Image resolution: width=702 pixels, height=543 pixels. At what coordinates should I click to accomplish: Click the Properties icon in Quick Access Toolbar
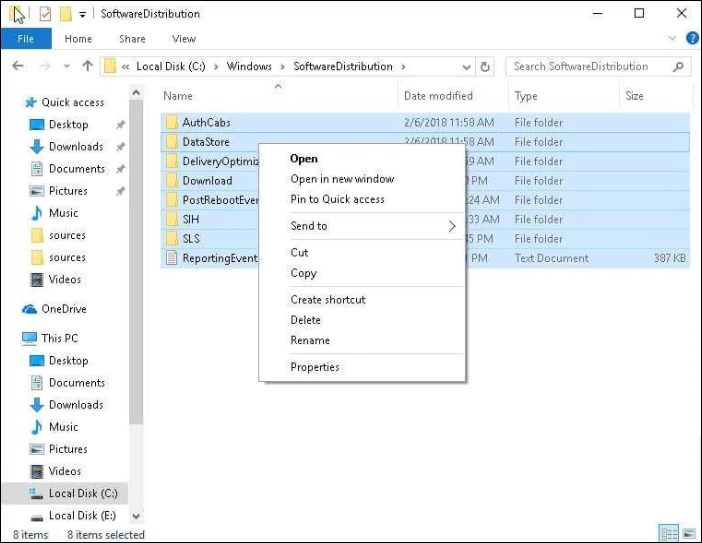pos(45,14)
